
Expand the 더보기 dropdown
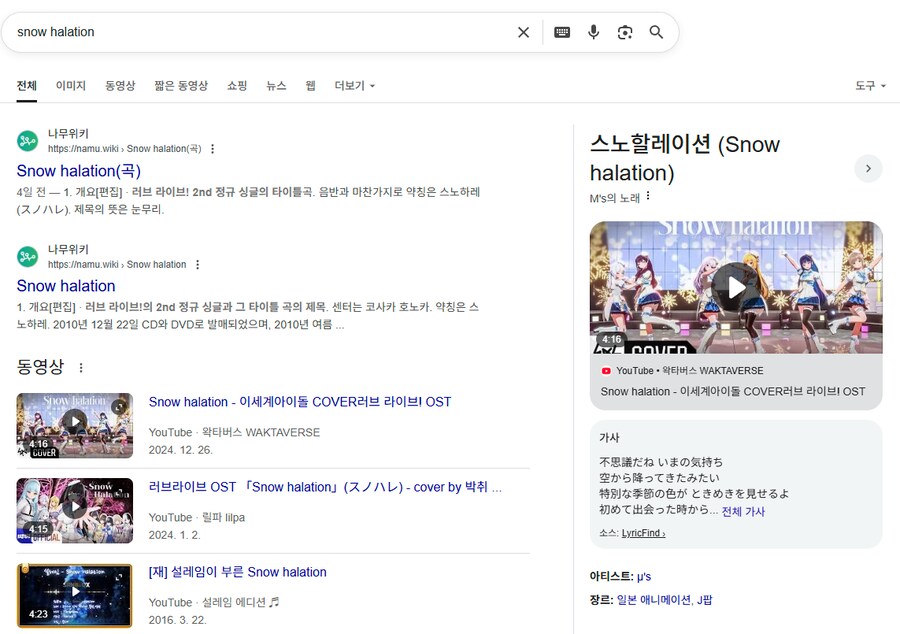pos(354,85)
